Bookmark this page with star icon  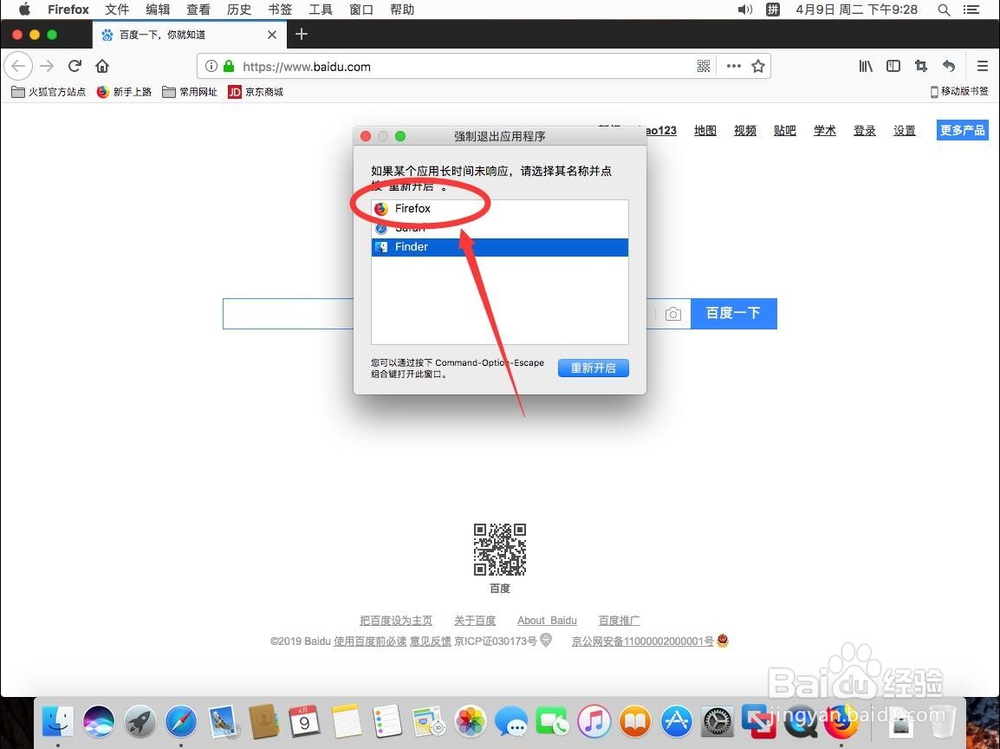758,66
